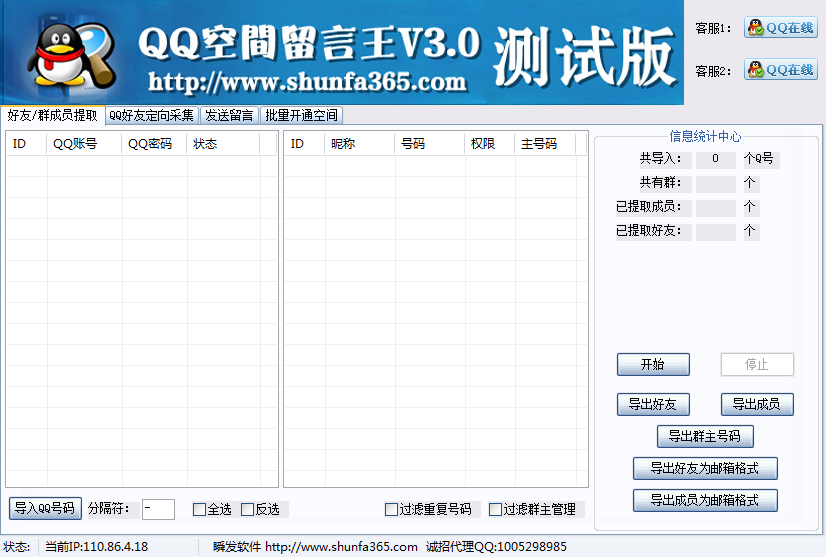Click the 主号码 column header
The width and height of the screenshot is (826, 557).
(545, 144)
